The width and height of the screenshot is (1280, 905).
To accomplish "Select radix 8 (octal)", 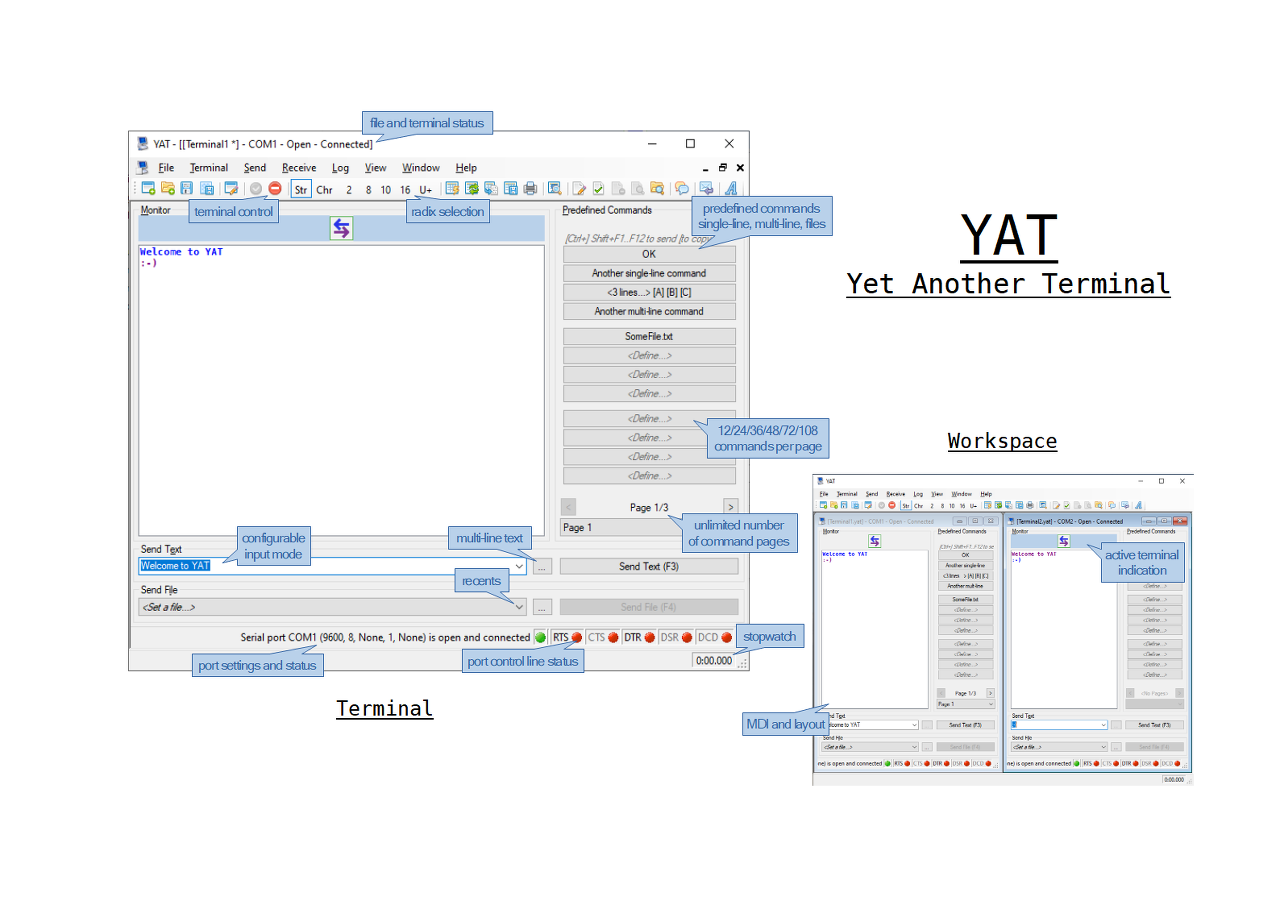I will [368, 189].
